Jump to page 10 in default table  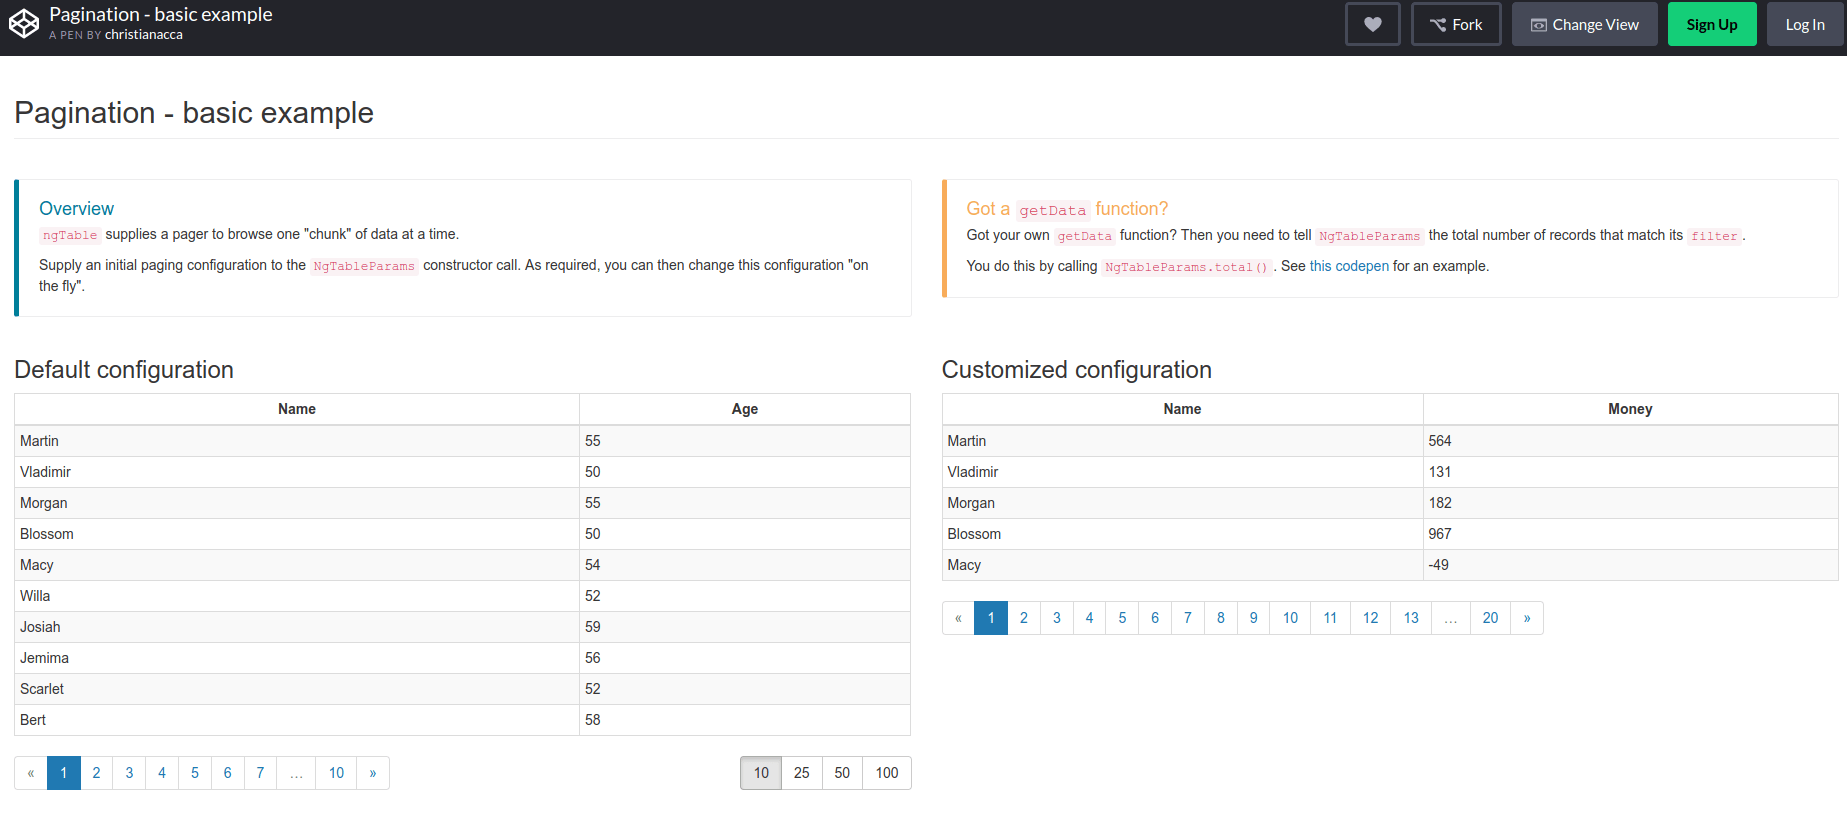click(x=336, y=773)
